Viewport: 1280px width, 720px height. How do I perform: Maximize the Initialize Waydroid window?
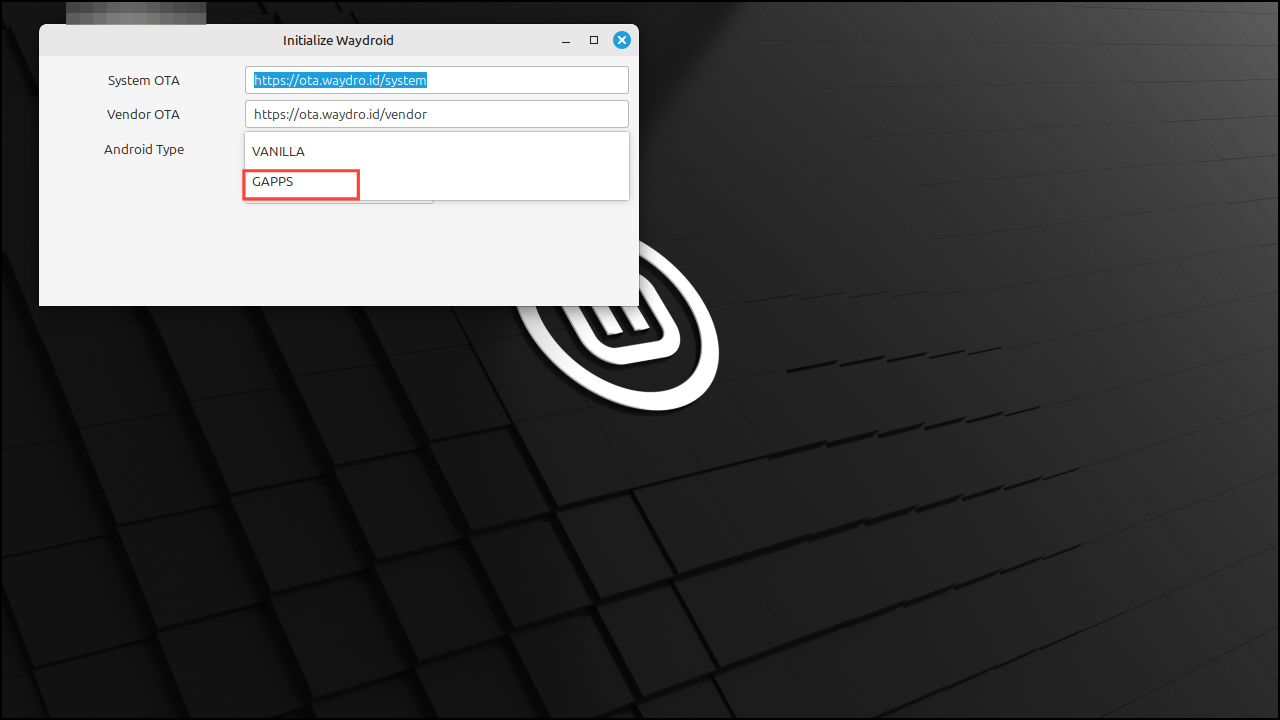(594, 40)
